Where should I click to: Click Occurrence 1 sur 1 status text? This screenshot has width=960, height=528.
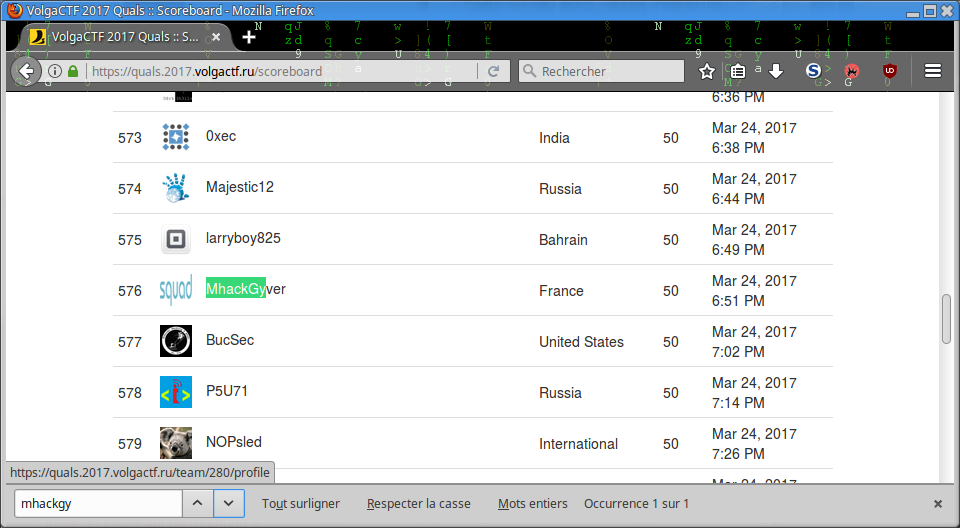(636, 503)
